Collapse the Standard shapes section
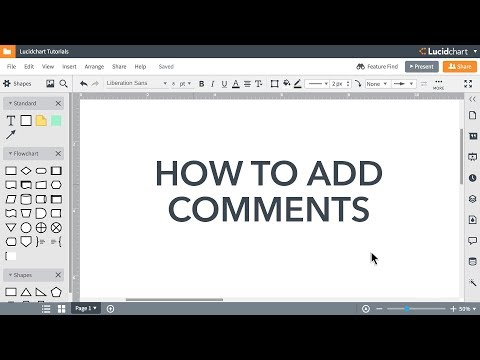 coord(10,103)
